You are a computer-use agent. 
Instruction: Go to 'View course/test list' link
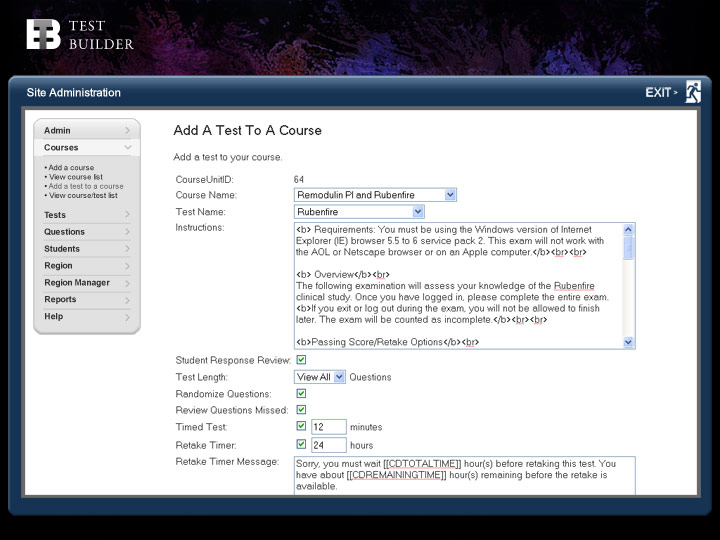pyautogui.click(x=82, y=195)
